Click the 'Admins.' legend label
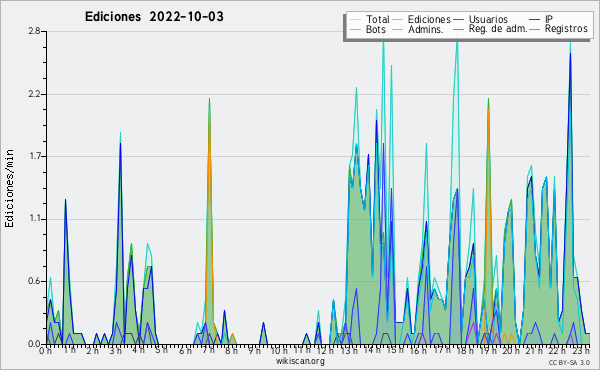The width and height of the screenshot is (600, 370). [426, 29]
